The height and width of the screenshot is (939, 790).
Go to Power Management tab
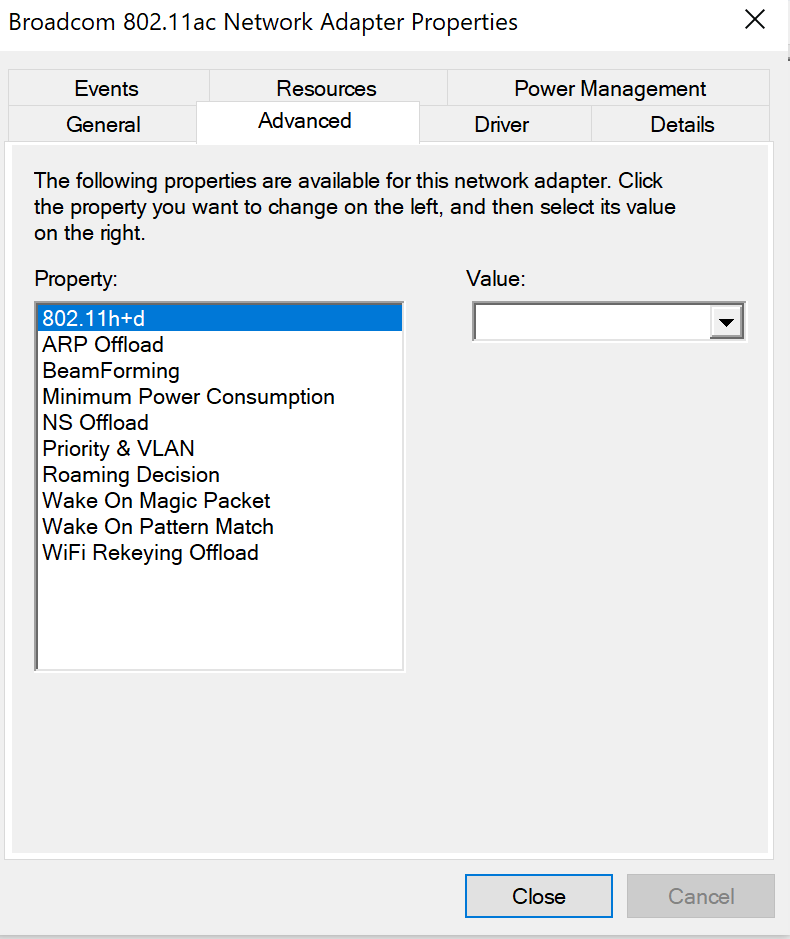coord(609,88)
